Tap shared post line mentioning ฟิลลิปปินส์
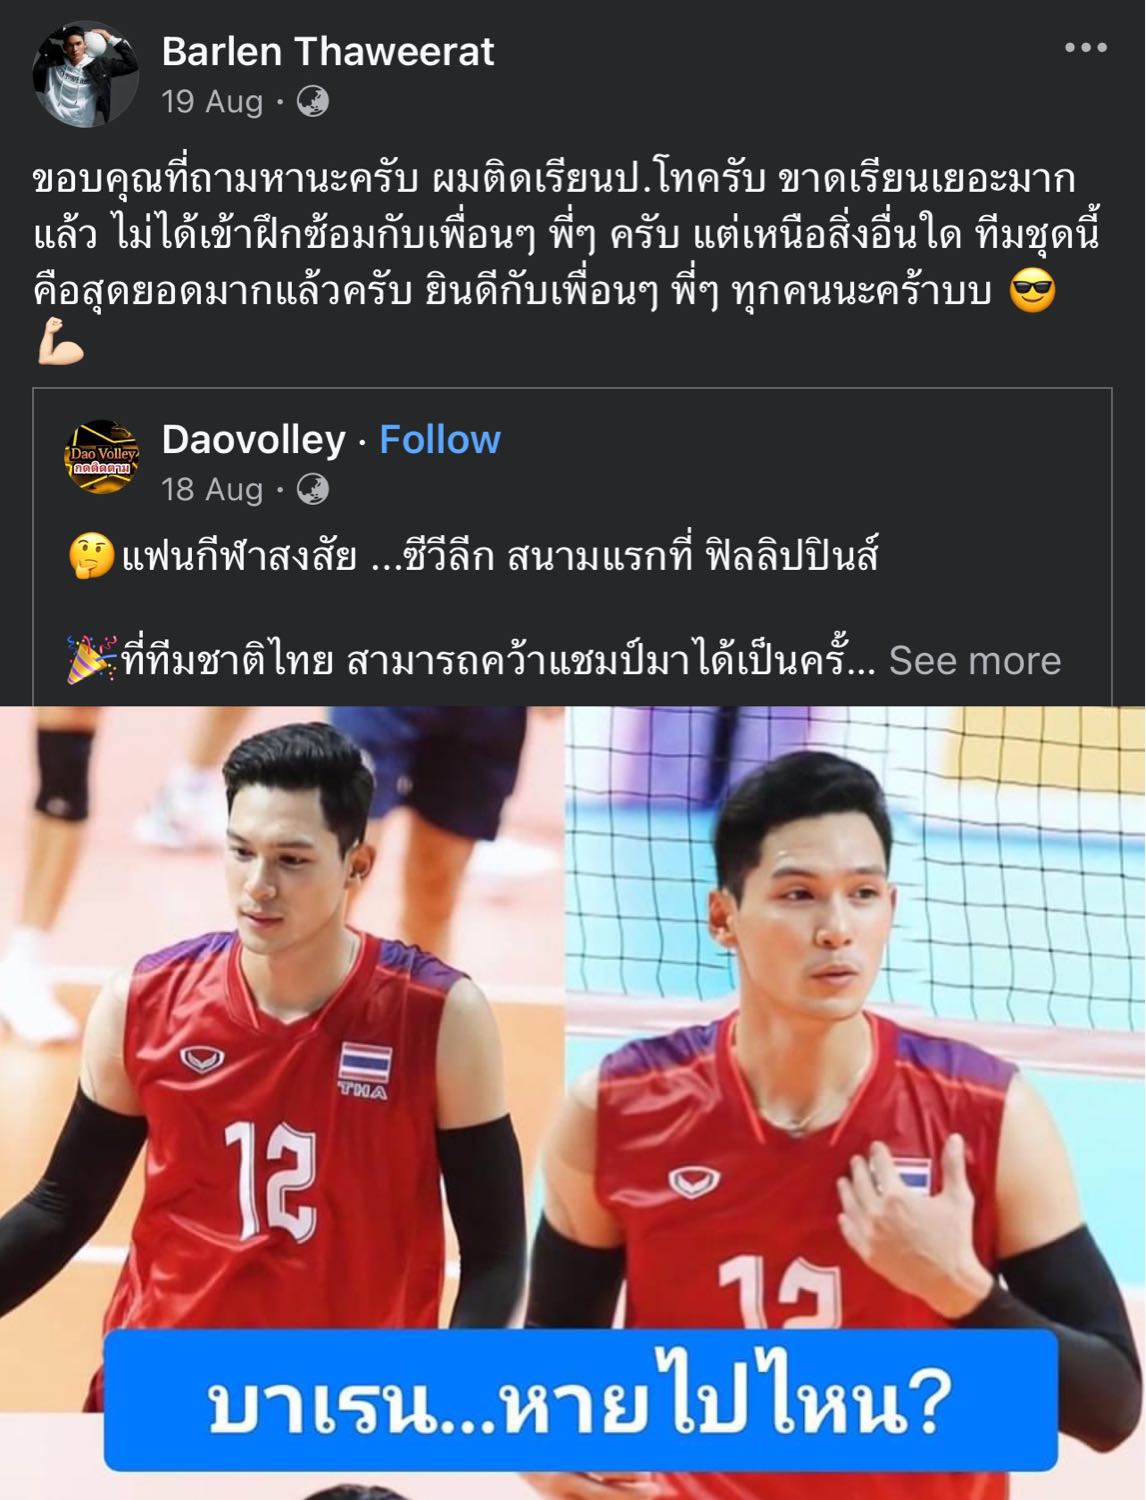Screen dimensions: 1146x1500 [x=499, y=556]
